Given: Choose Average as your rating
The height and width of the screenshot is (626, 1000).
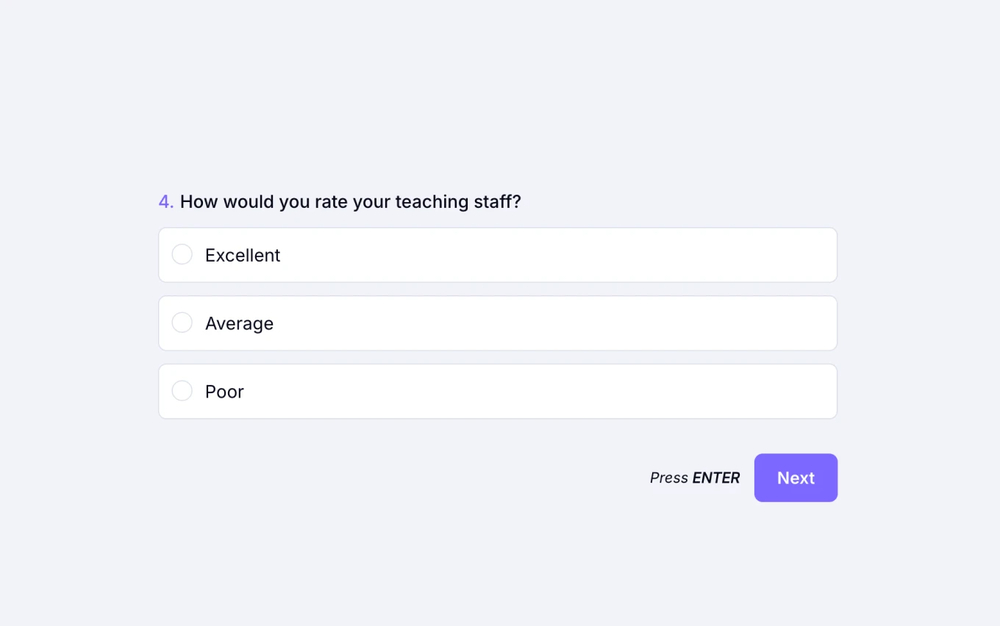Looking at the screenshot, I should 497,322.
